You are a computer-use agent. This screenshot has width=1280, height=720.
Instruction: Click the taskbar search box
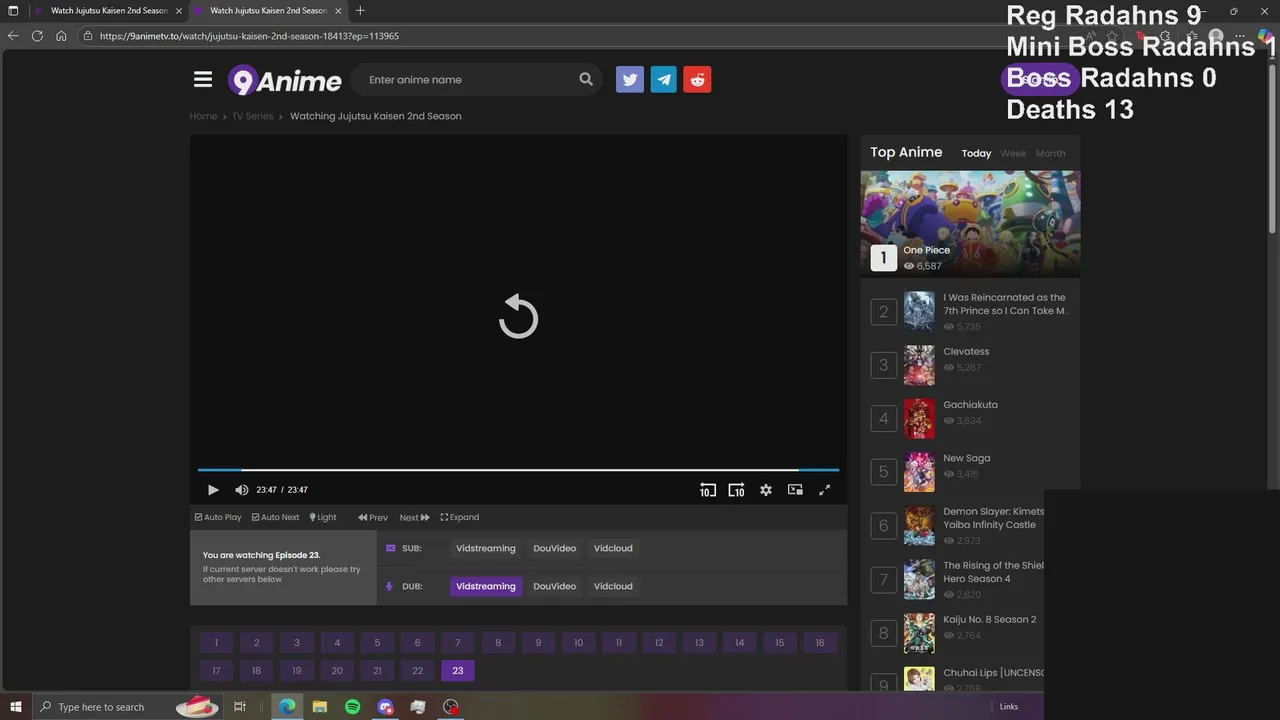pos(127,707)
